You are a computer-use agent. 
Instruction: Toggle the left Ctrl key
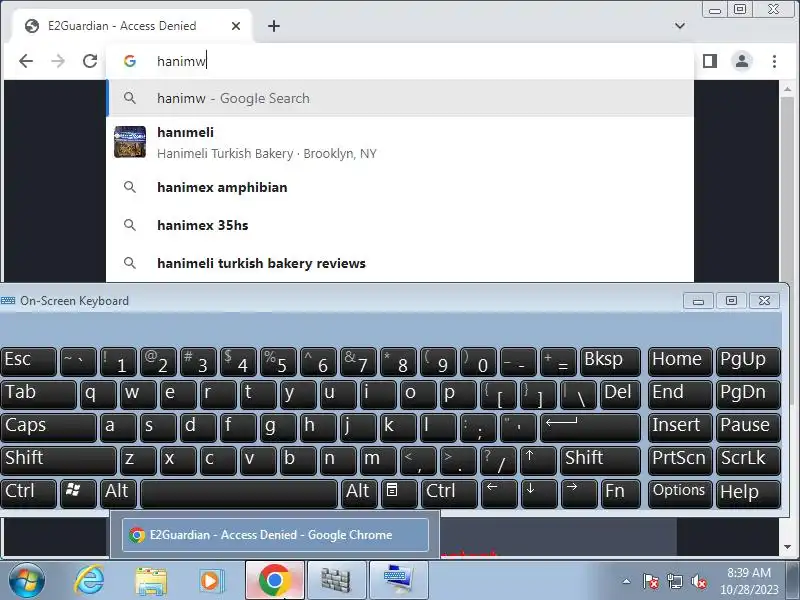pos(29,493)
